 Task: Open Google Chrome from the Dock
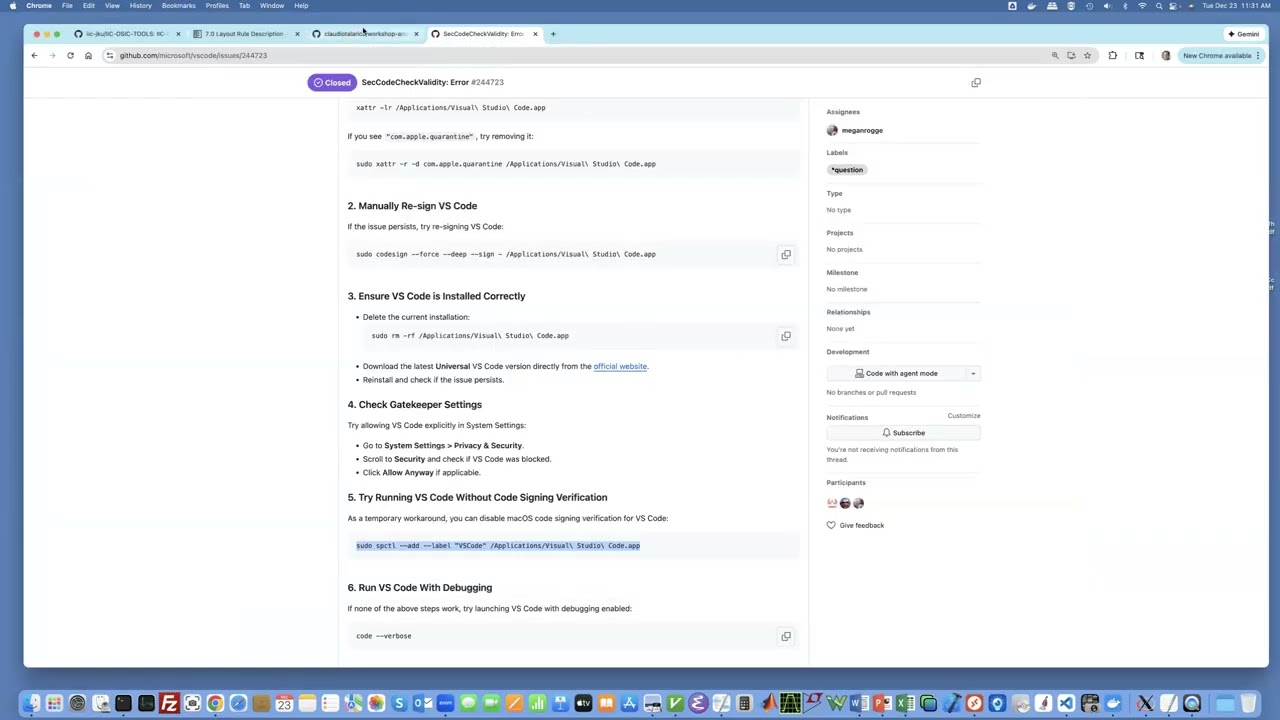tap(215, 703)
